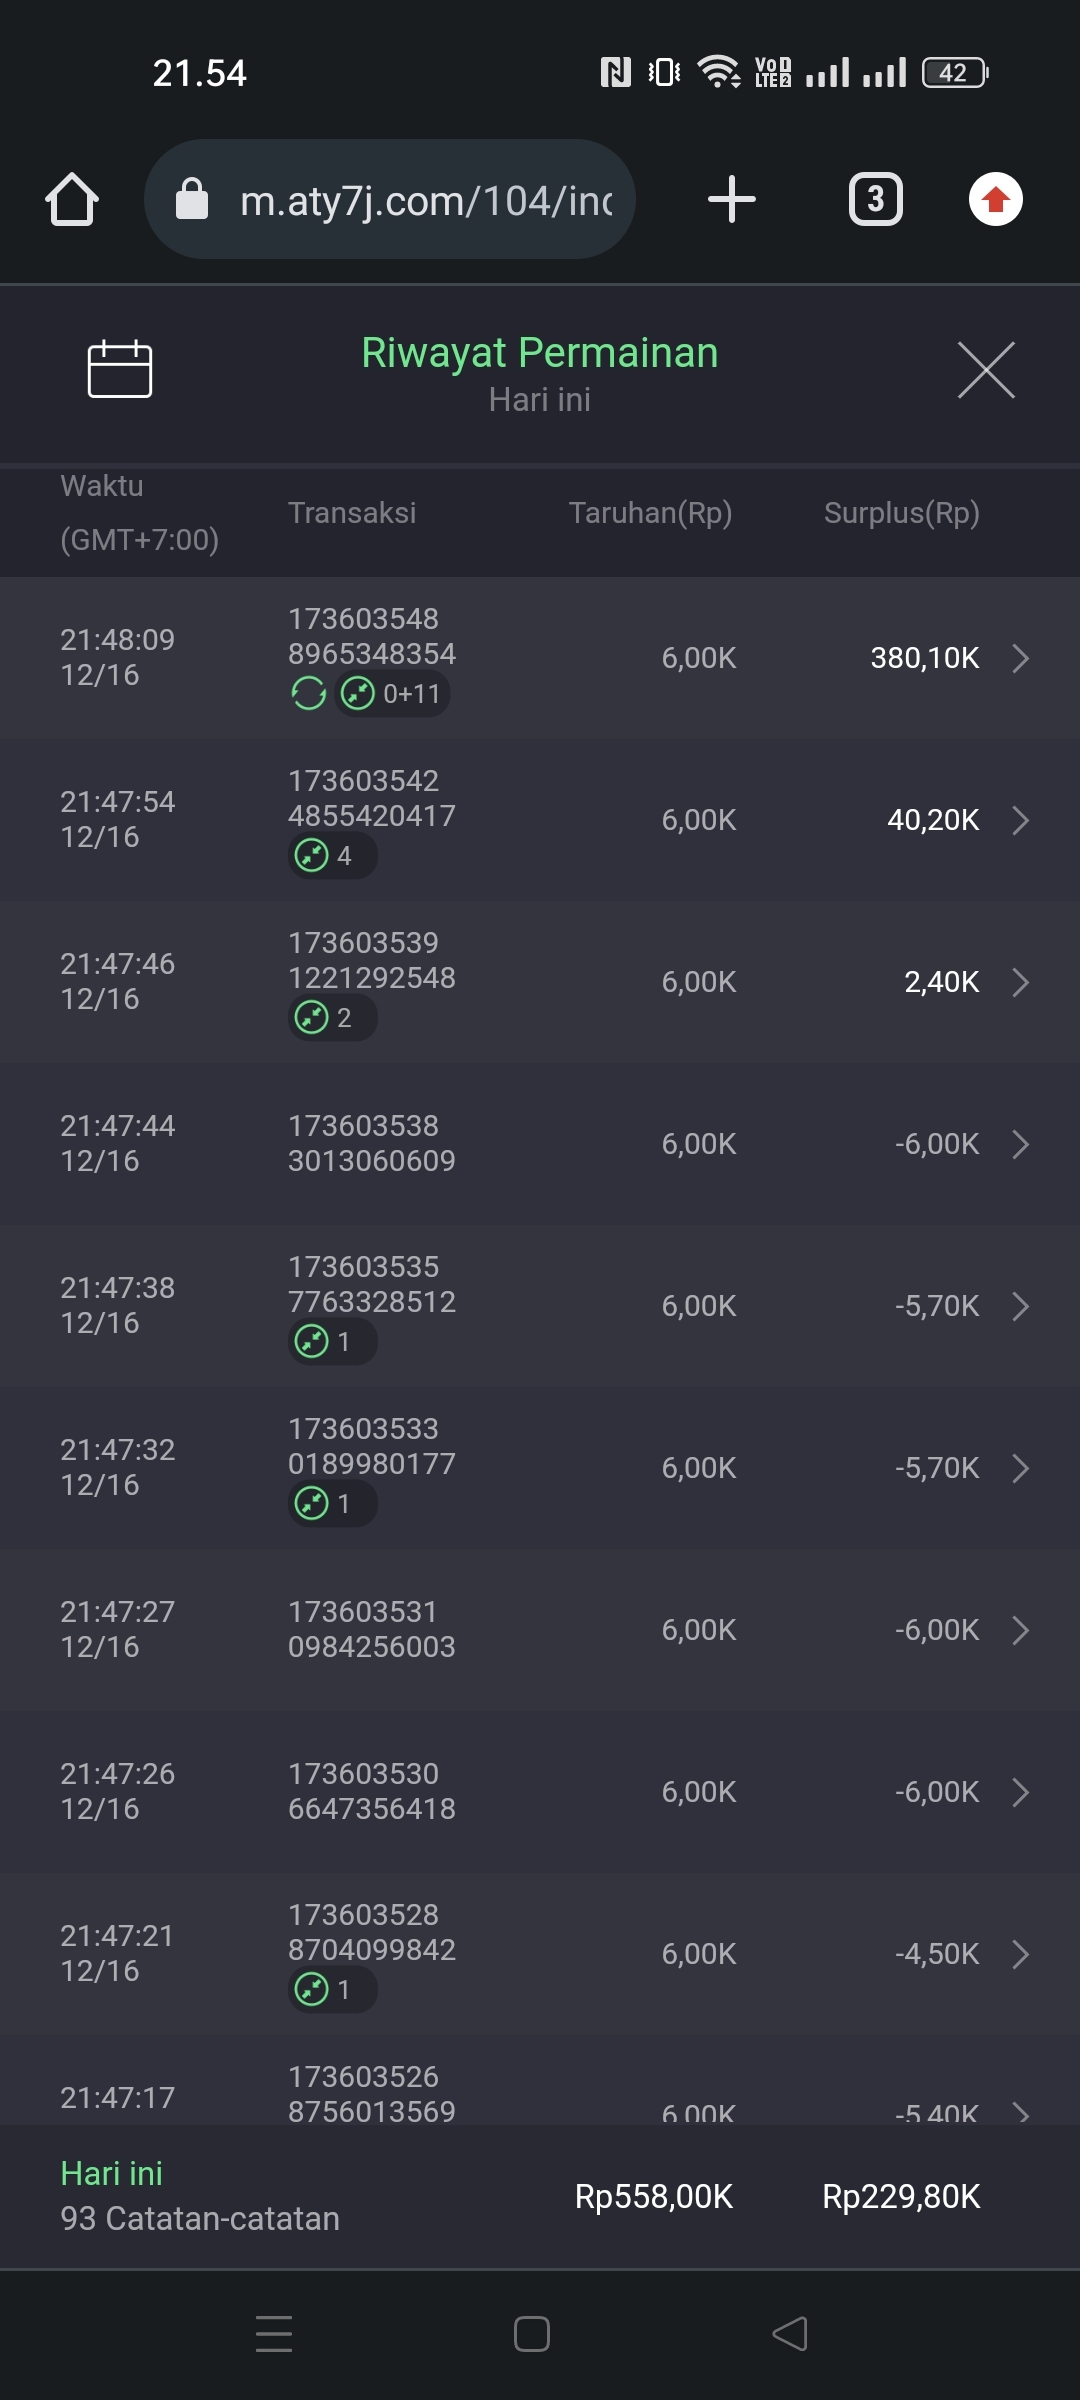Open transaction 1736035383013060609 entry
The width and height of the screenshot is (1080, 2400).
(371, 1143)
